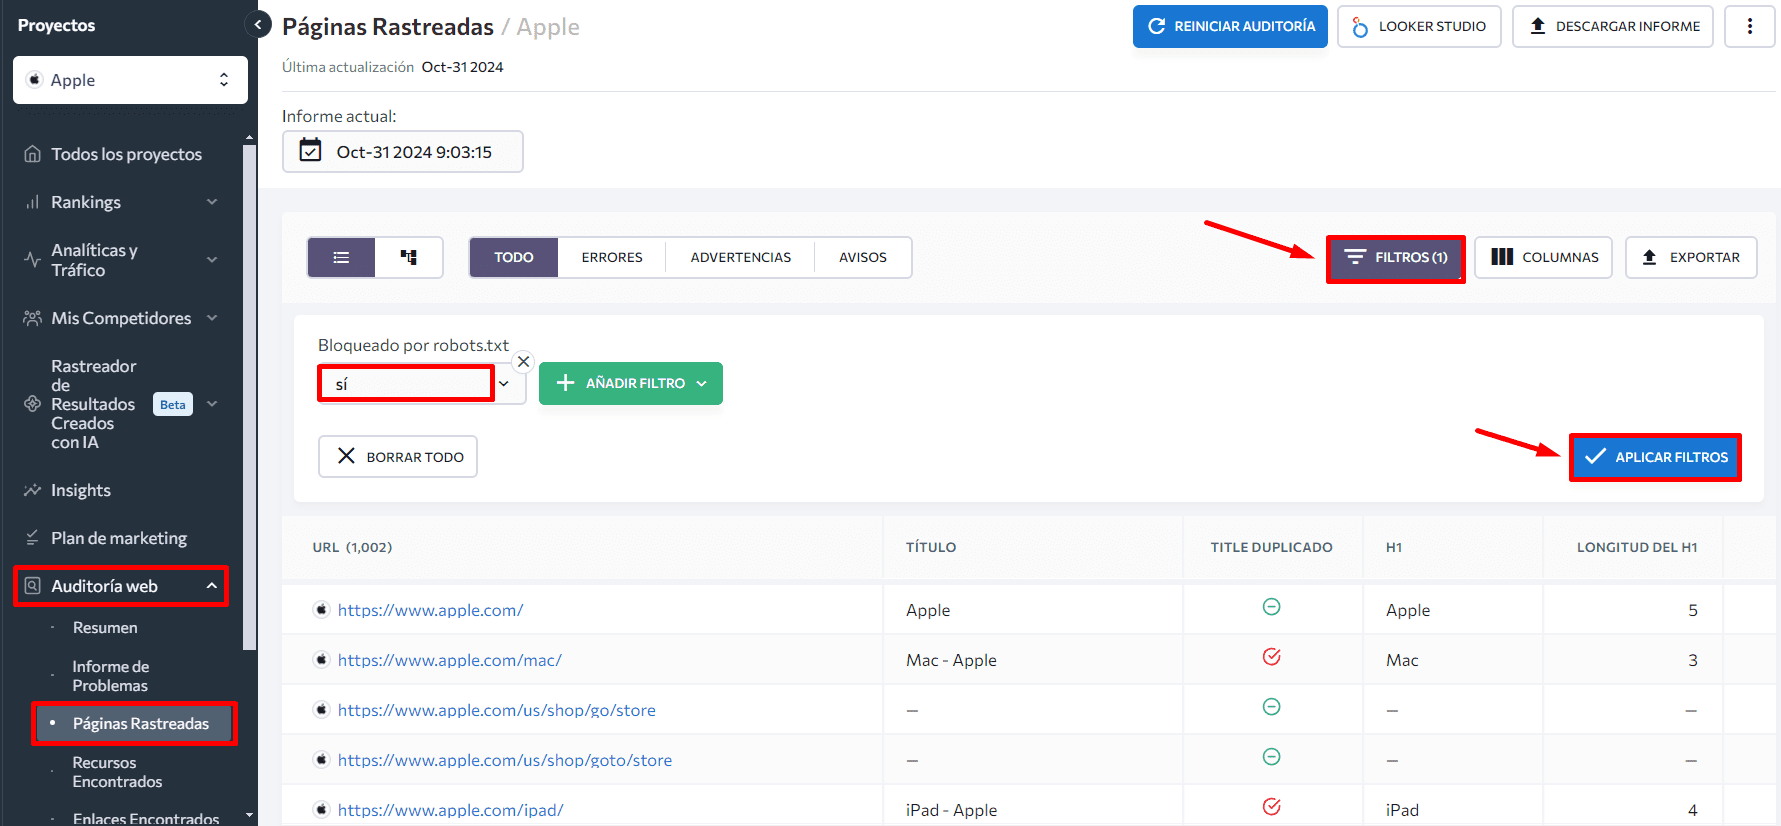Click the Auditoría web magnifier icon
This screenshot has width=1781, height=826.
[x=32, y=586]
